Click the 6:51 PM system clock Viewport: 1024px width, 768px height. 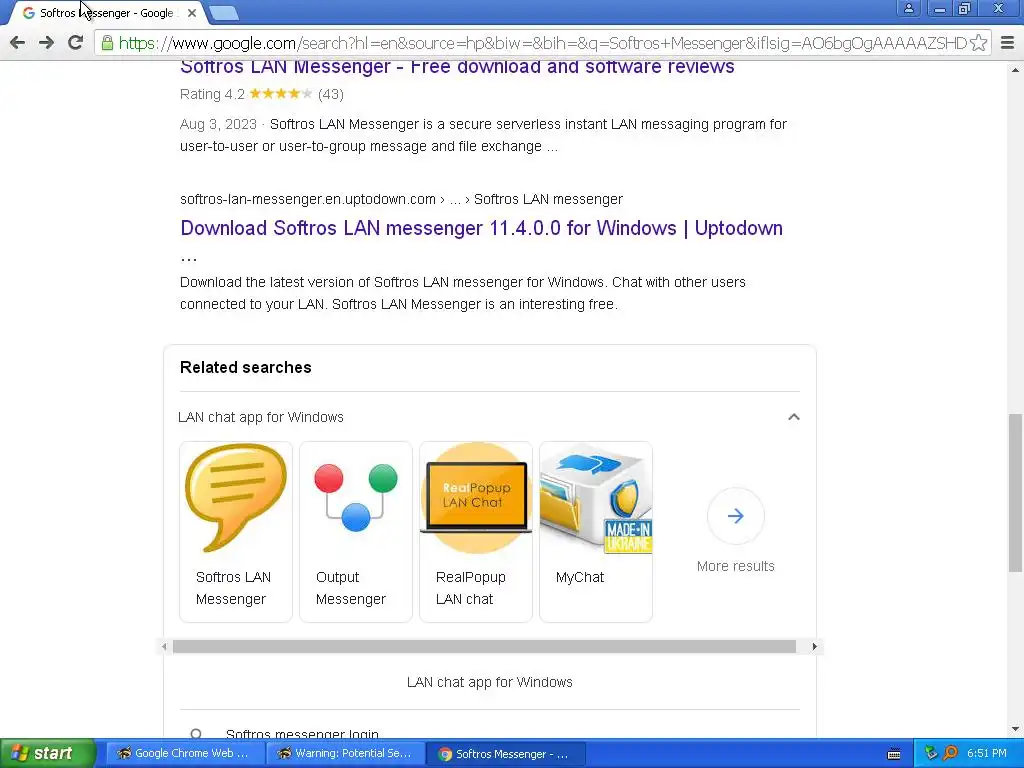pyautogui.click(x=987, y=753)
